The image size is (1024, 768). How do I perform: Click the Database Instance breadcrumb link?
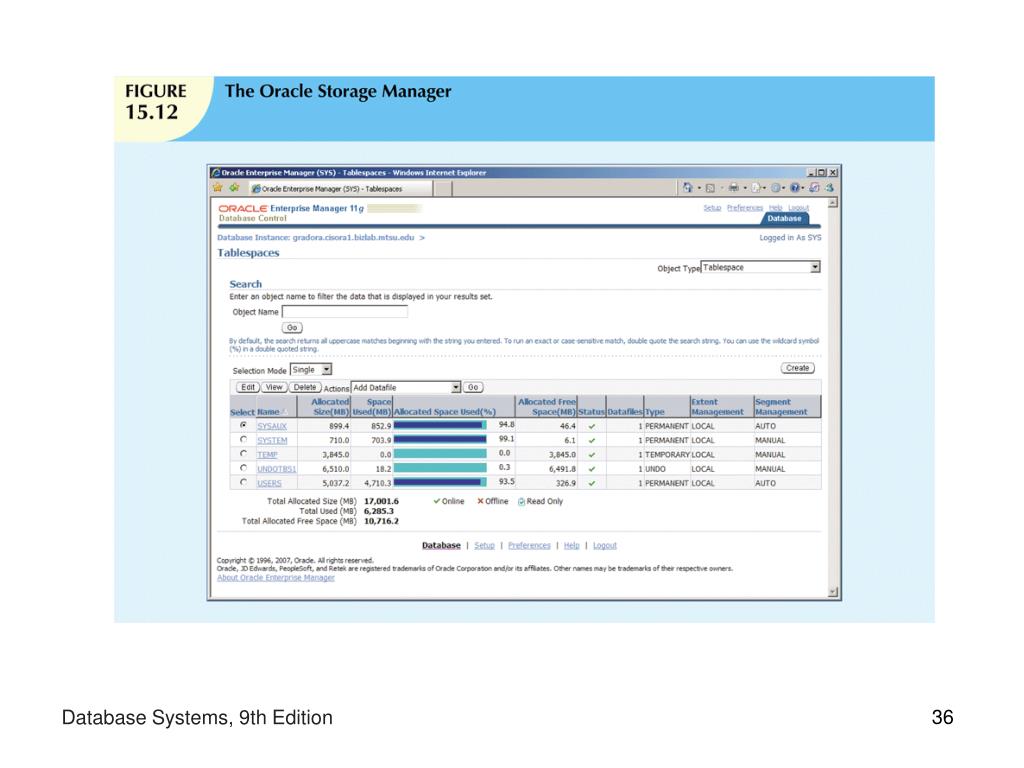(315, 238)
